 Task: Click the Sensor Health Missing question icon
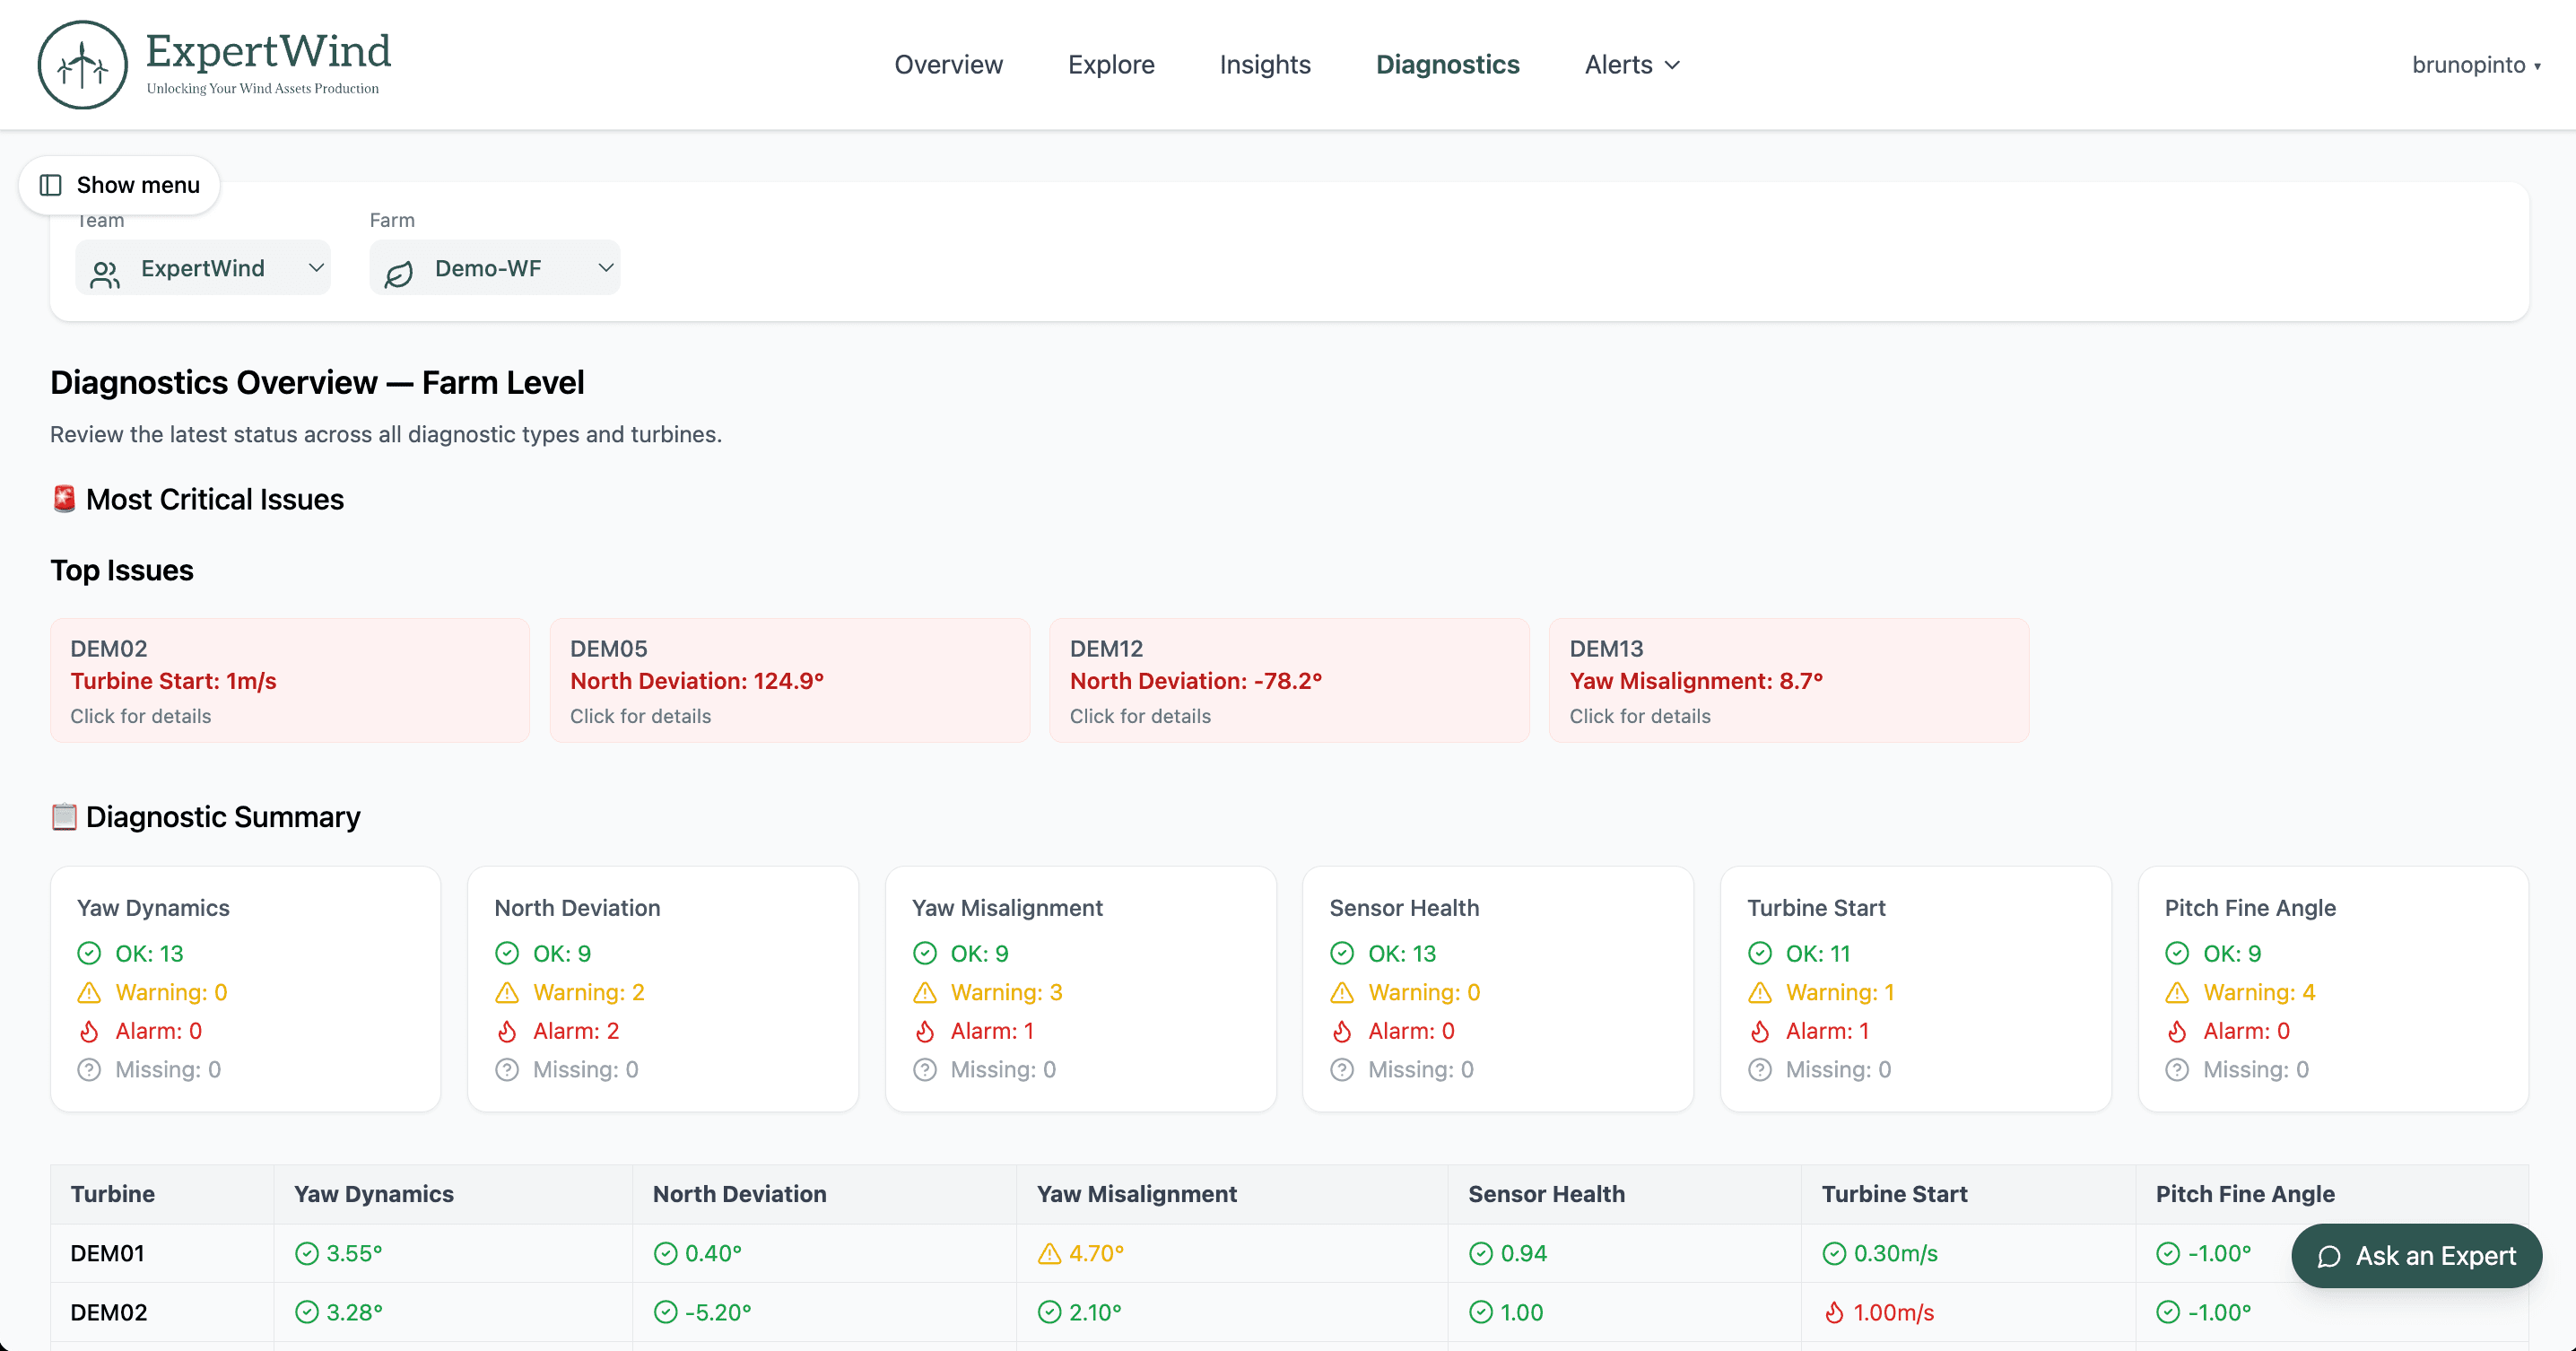point(1342,1070)
